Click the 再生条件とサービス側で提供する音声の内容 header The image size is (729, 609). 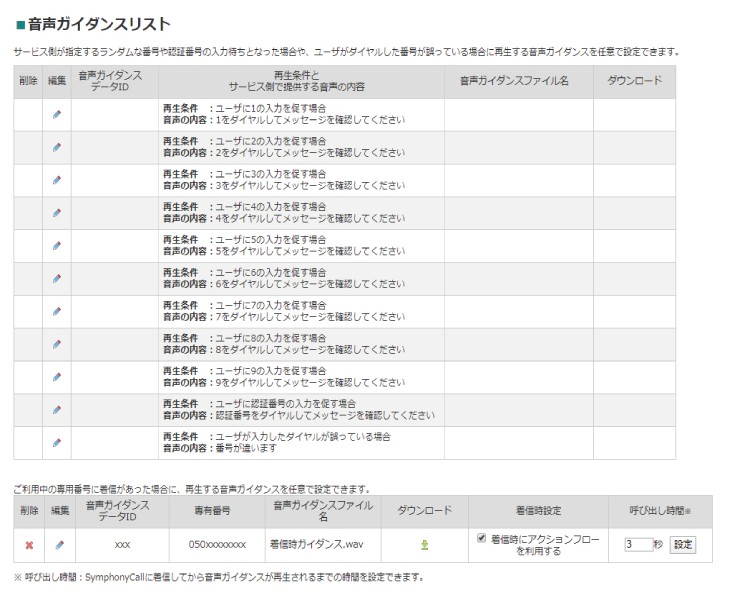pos(297,81)
